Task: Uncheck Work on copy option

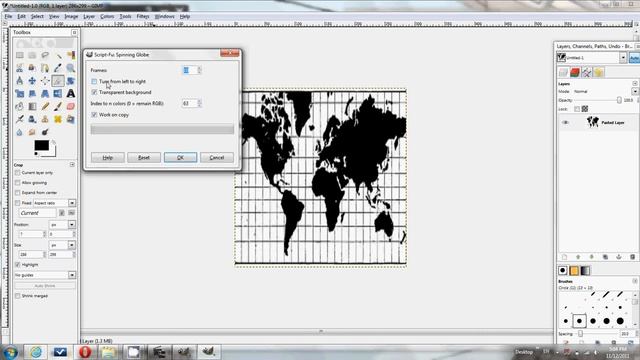Action: tap(94, 115)
